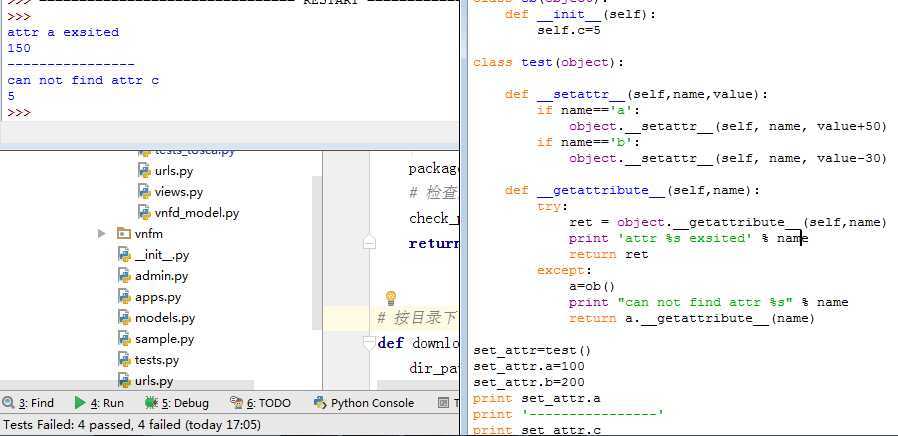Screen dimensions: 898x436
Task: Open the Python Console tab
Action: [x=364, y=403]
